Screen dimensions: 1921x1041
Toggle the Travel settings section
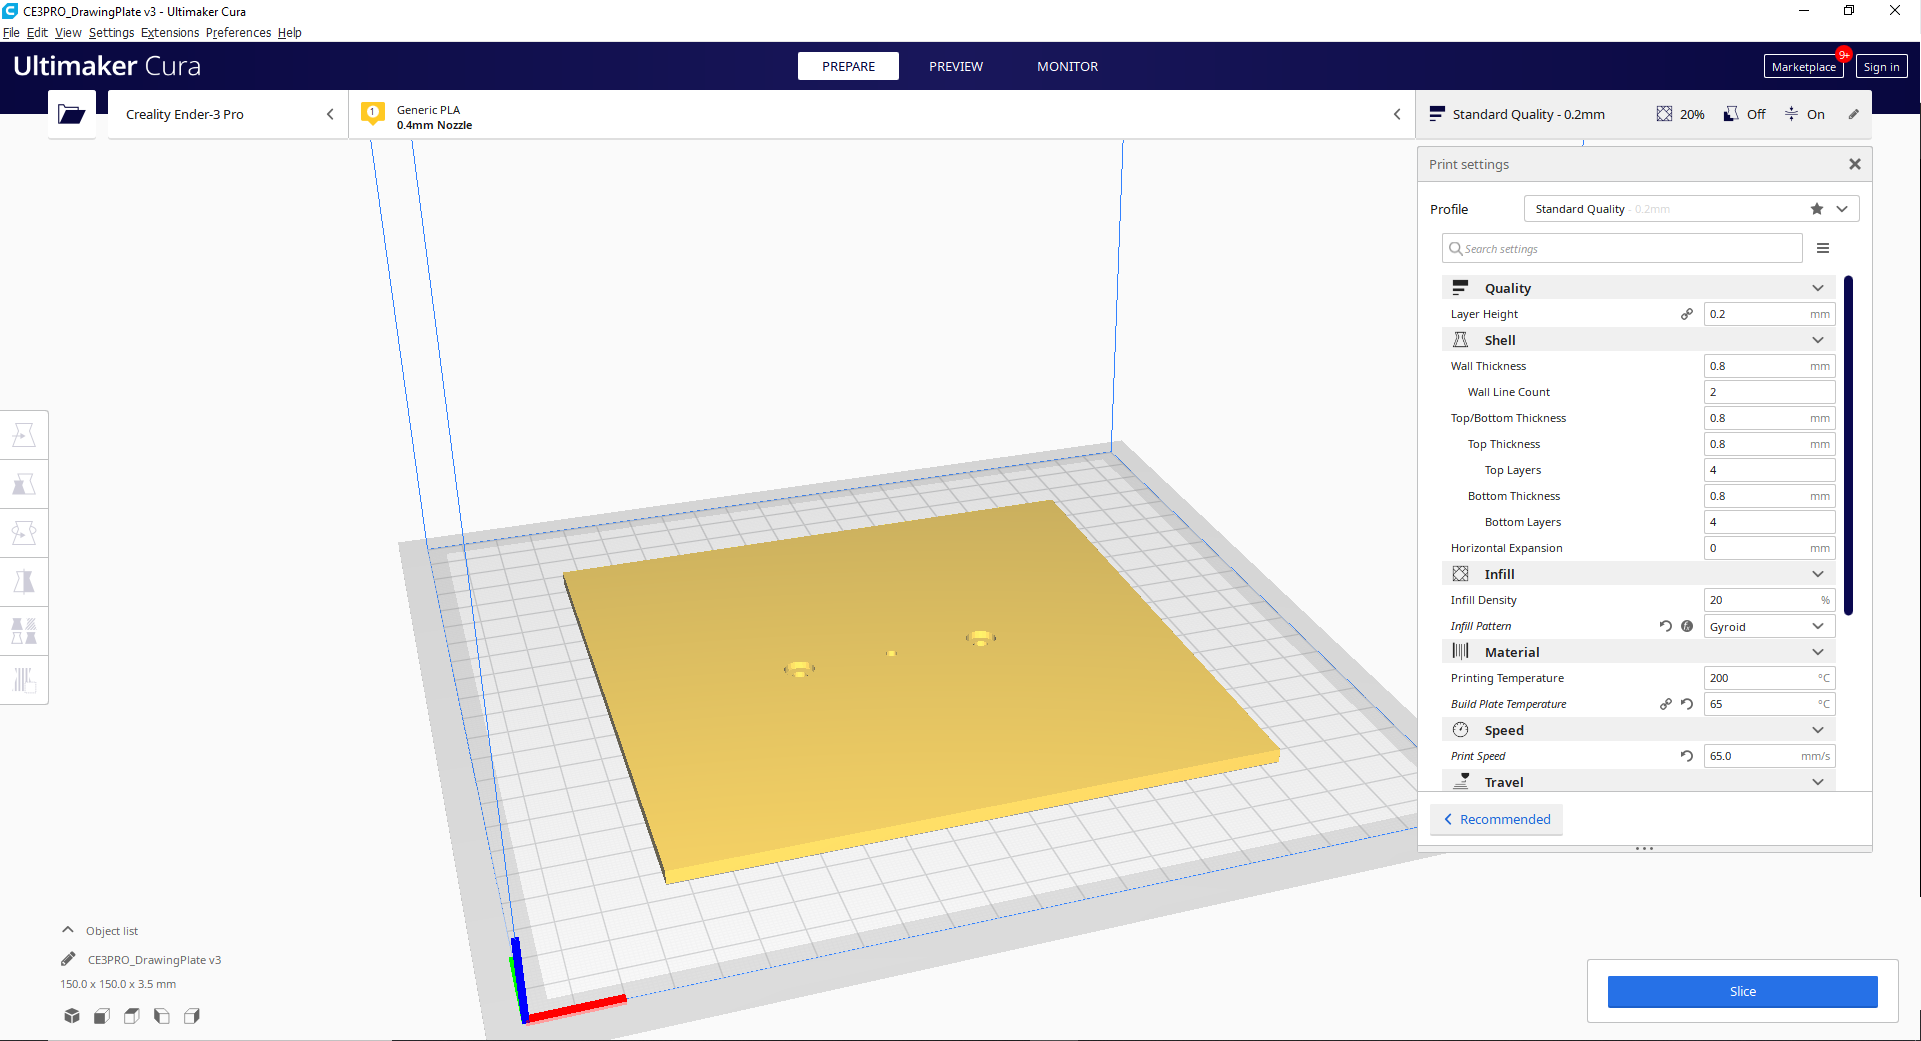click(x=1638, y=782)
